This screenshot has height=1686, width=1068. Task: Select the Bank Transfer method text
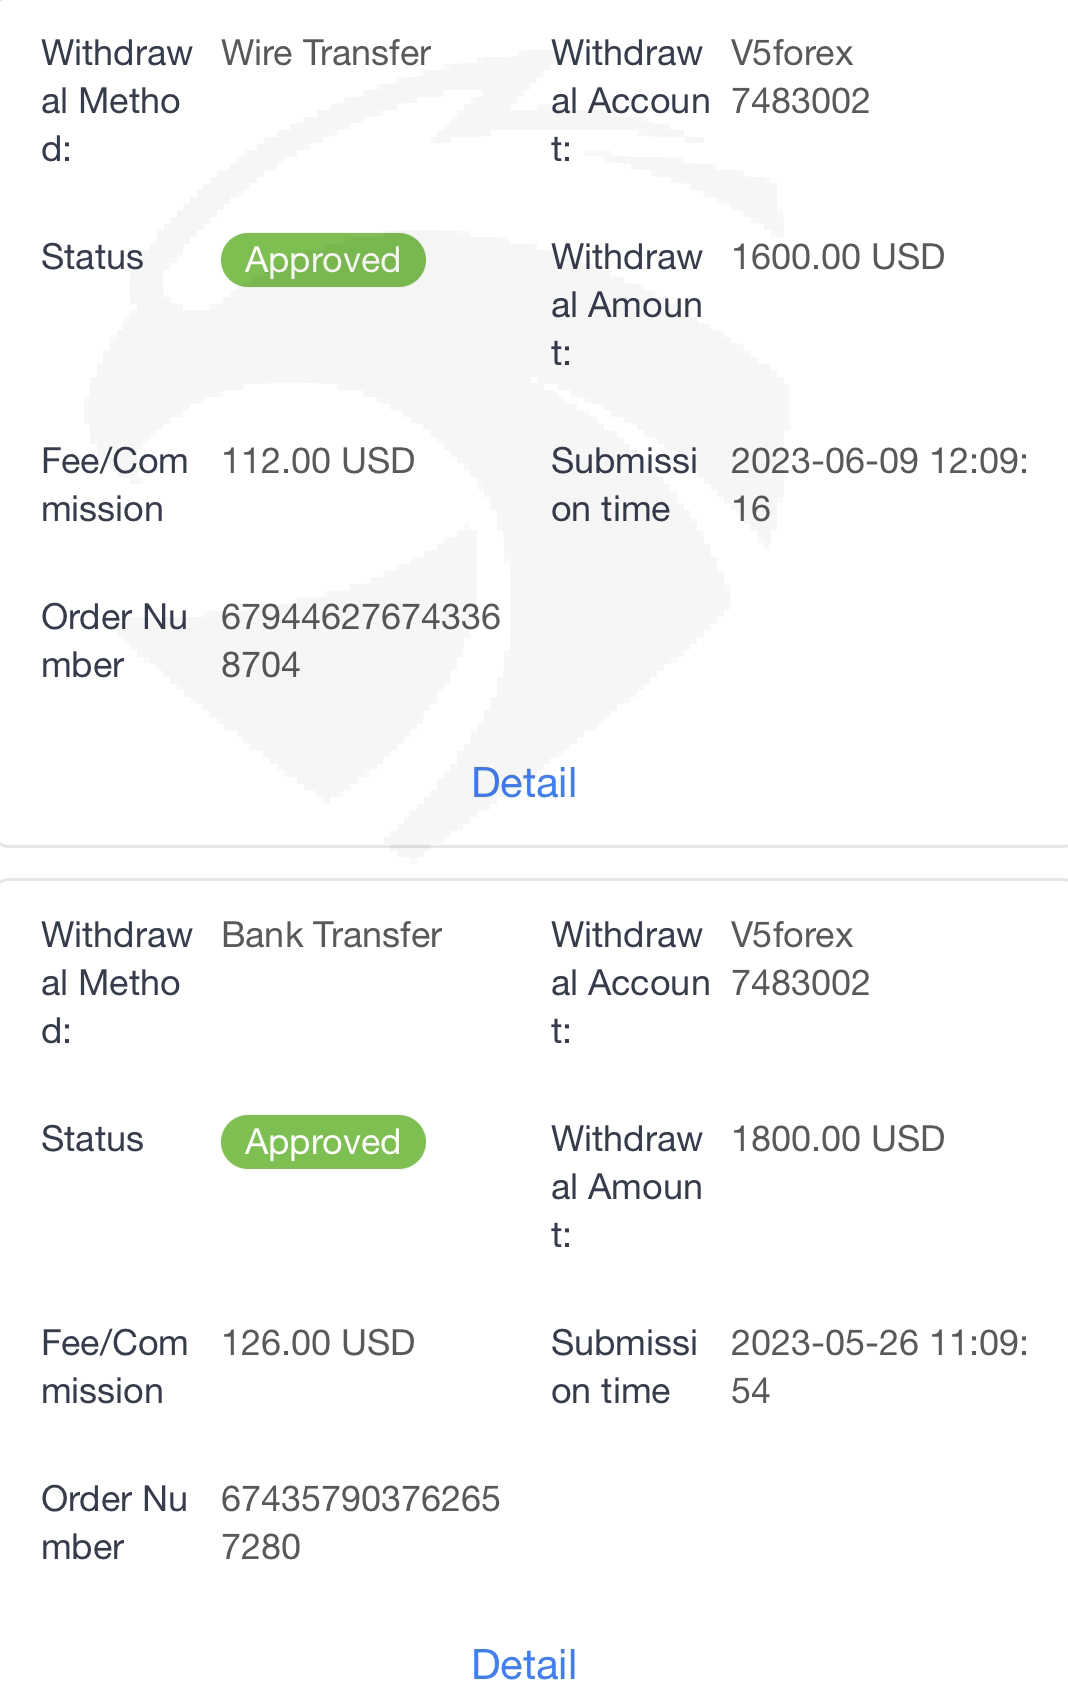(x=331, y=935)
